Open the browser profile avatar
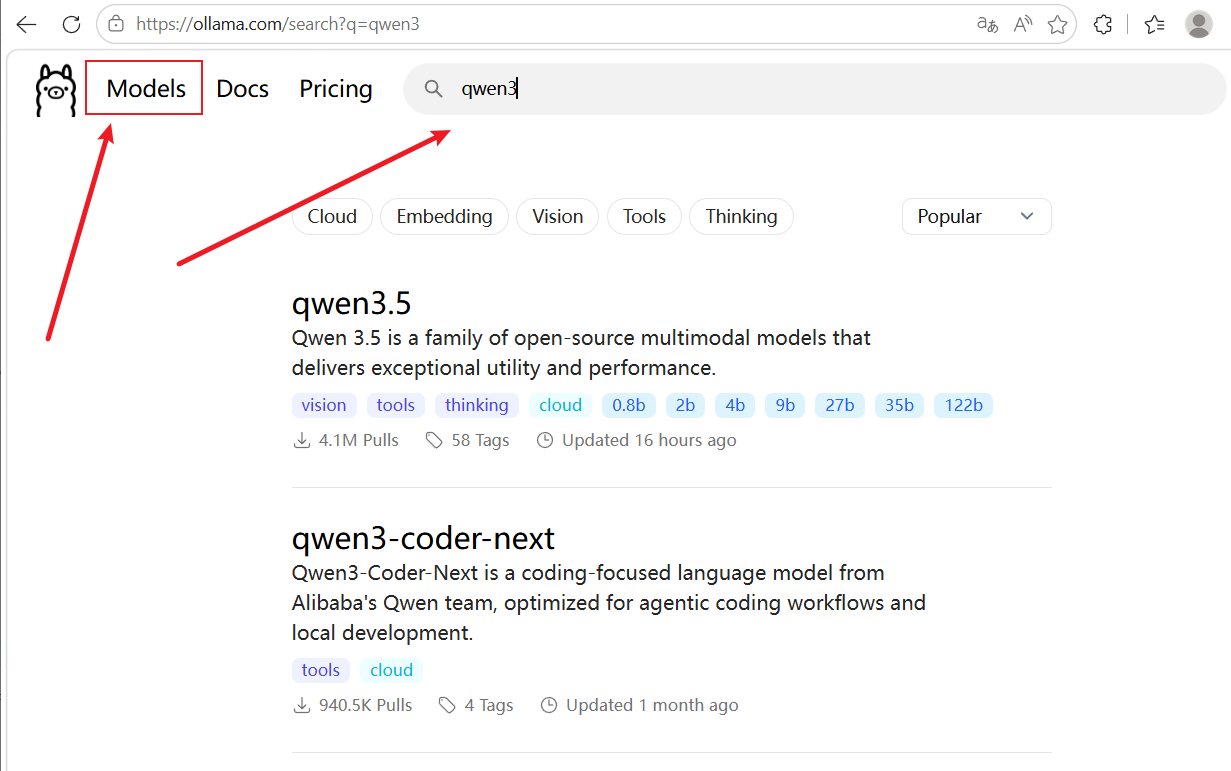 click(1199, 24)
